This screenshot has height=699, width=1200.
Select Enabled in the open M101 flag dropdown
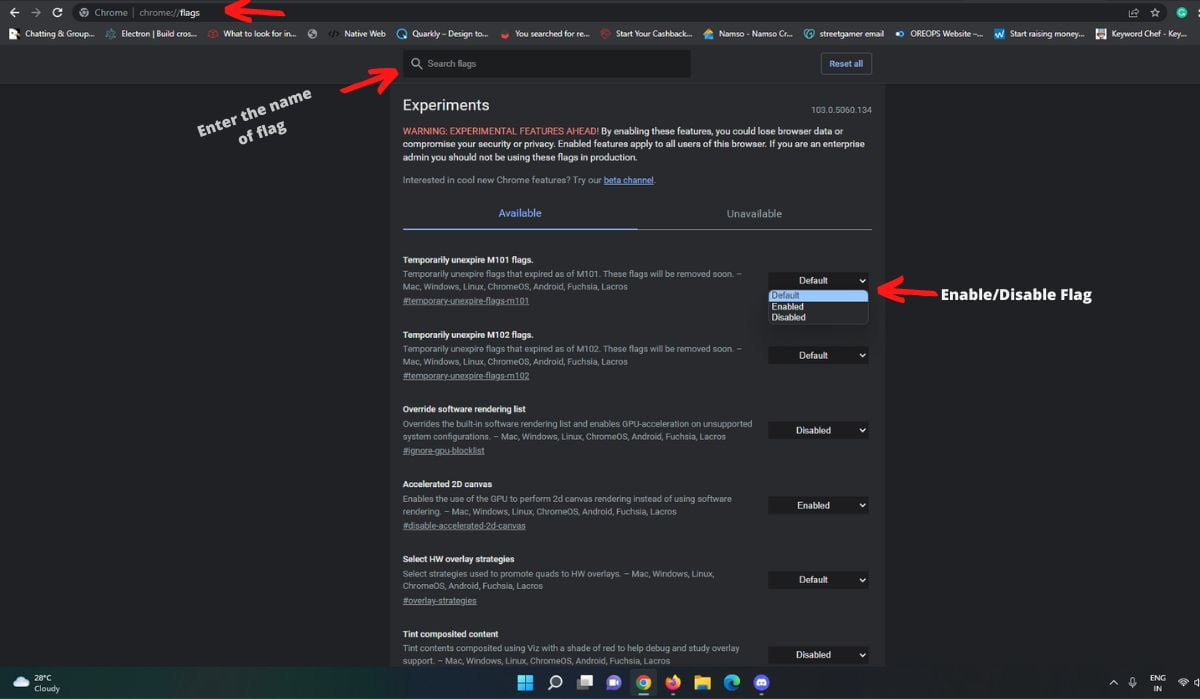[x=789, y=306]
